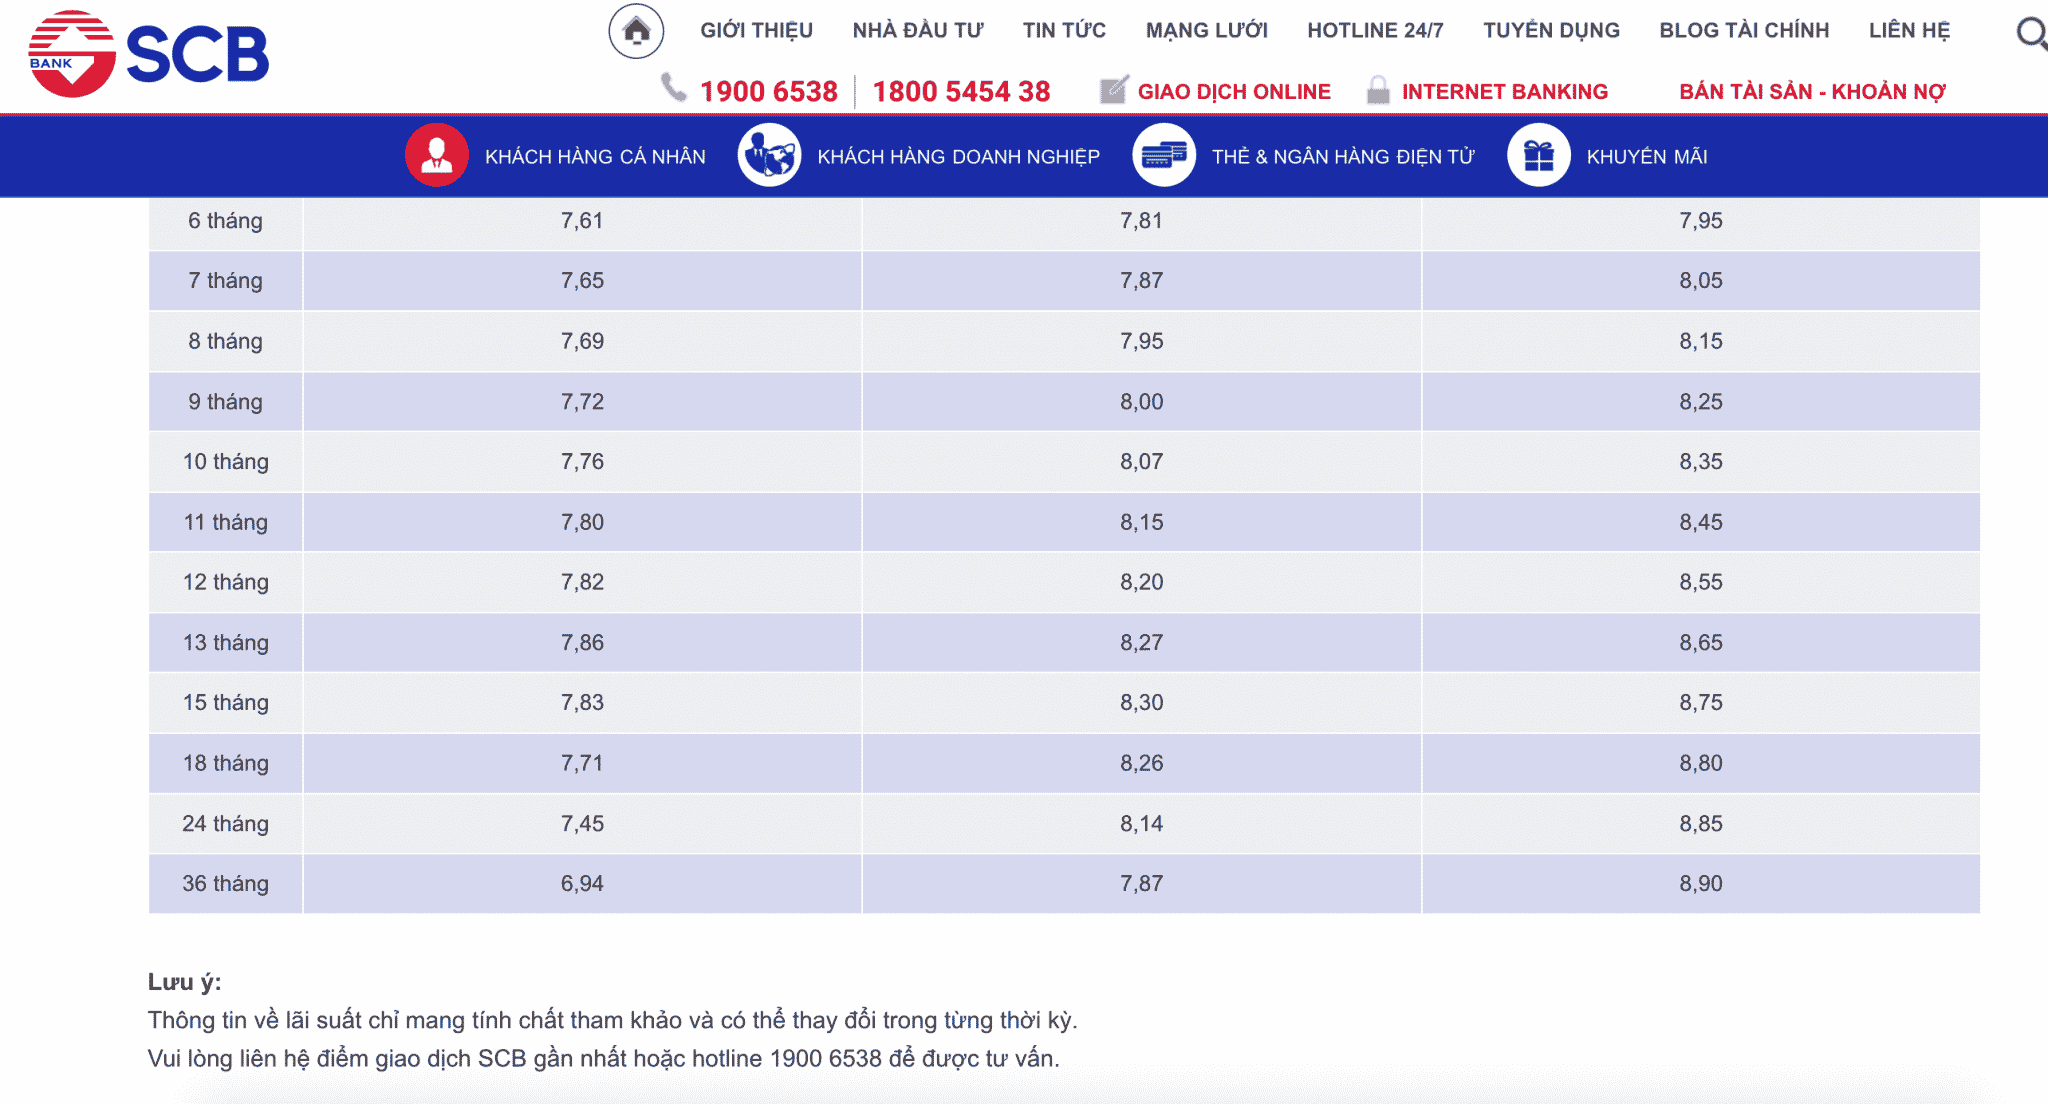This screenshot has height=1104, width=2048.
Task: Click hotline number 1800 5454 38
Action: tap(961, 92)
